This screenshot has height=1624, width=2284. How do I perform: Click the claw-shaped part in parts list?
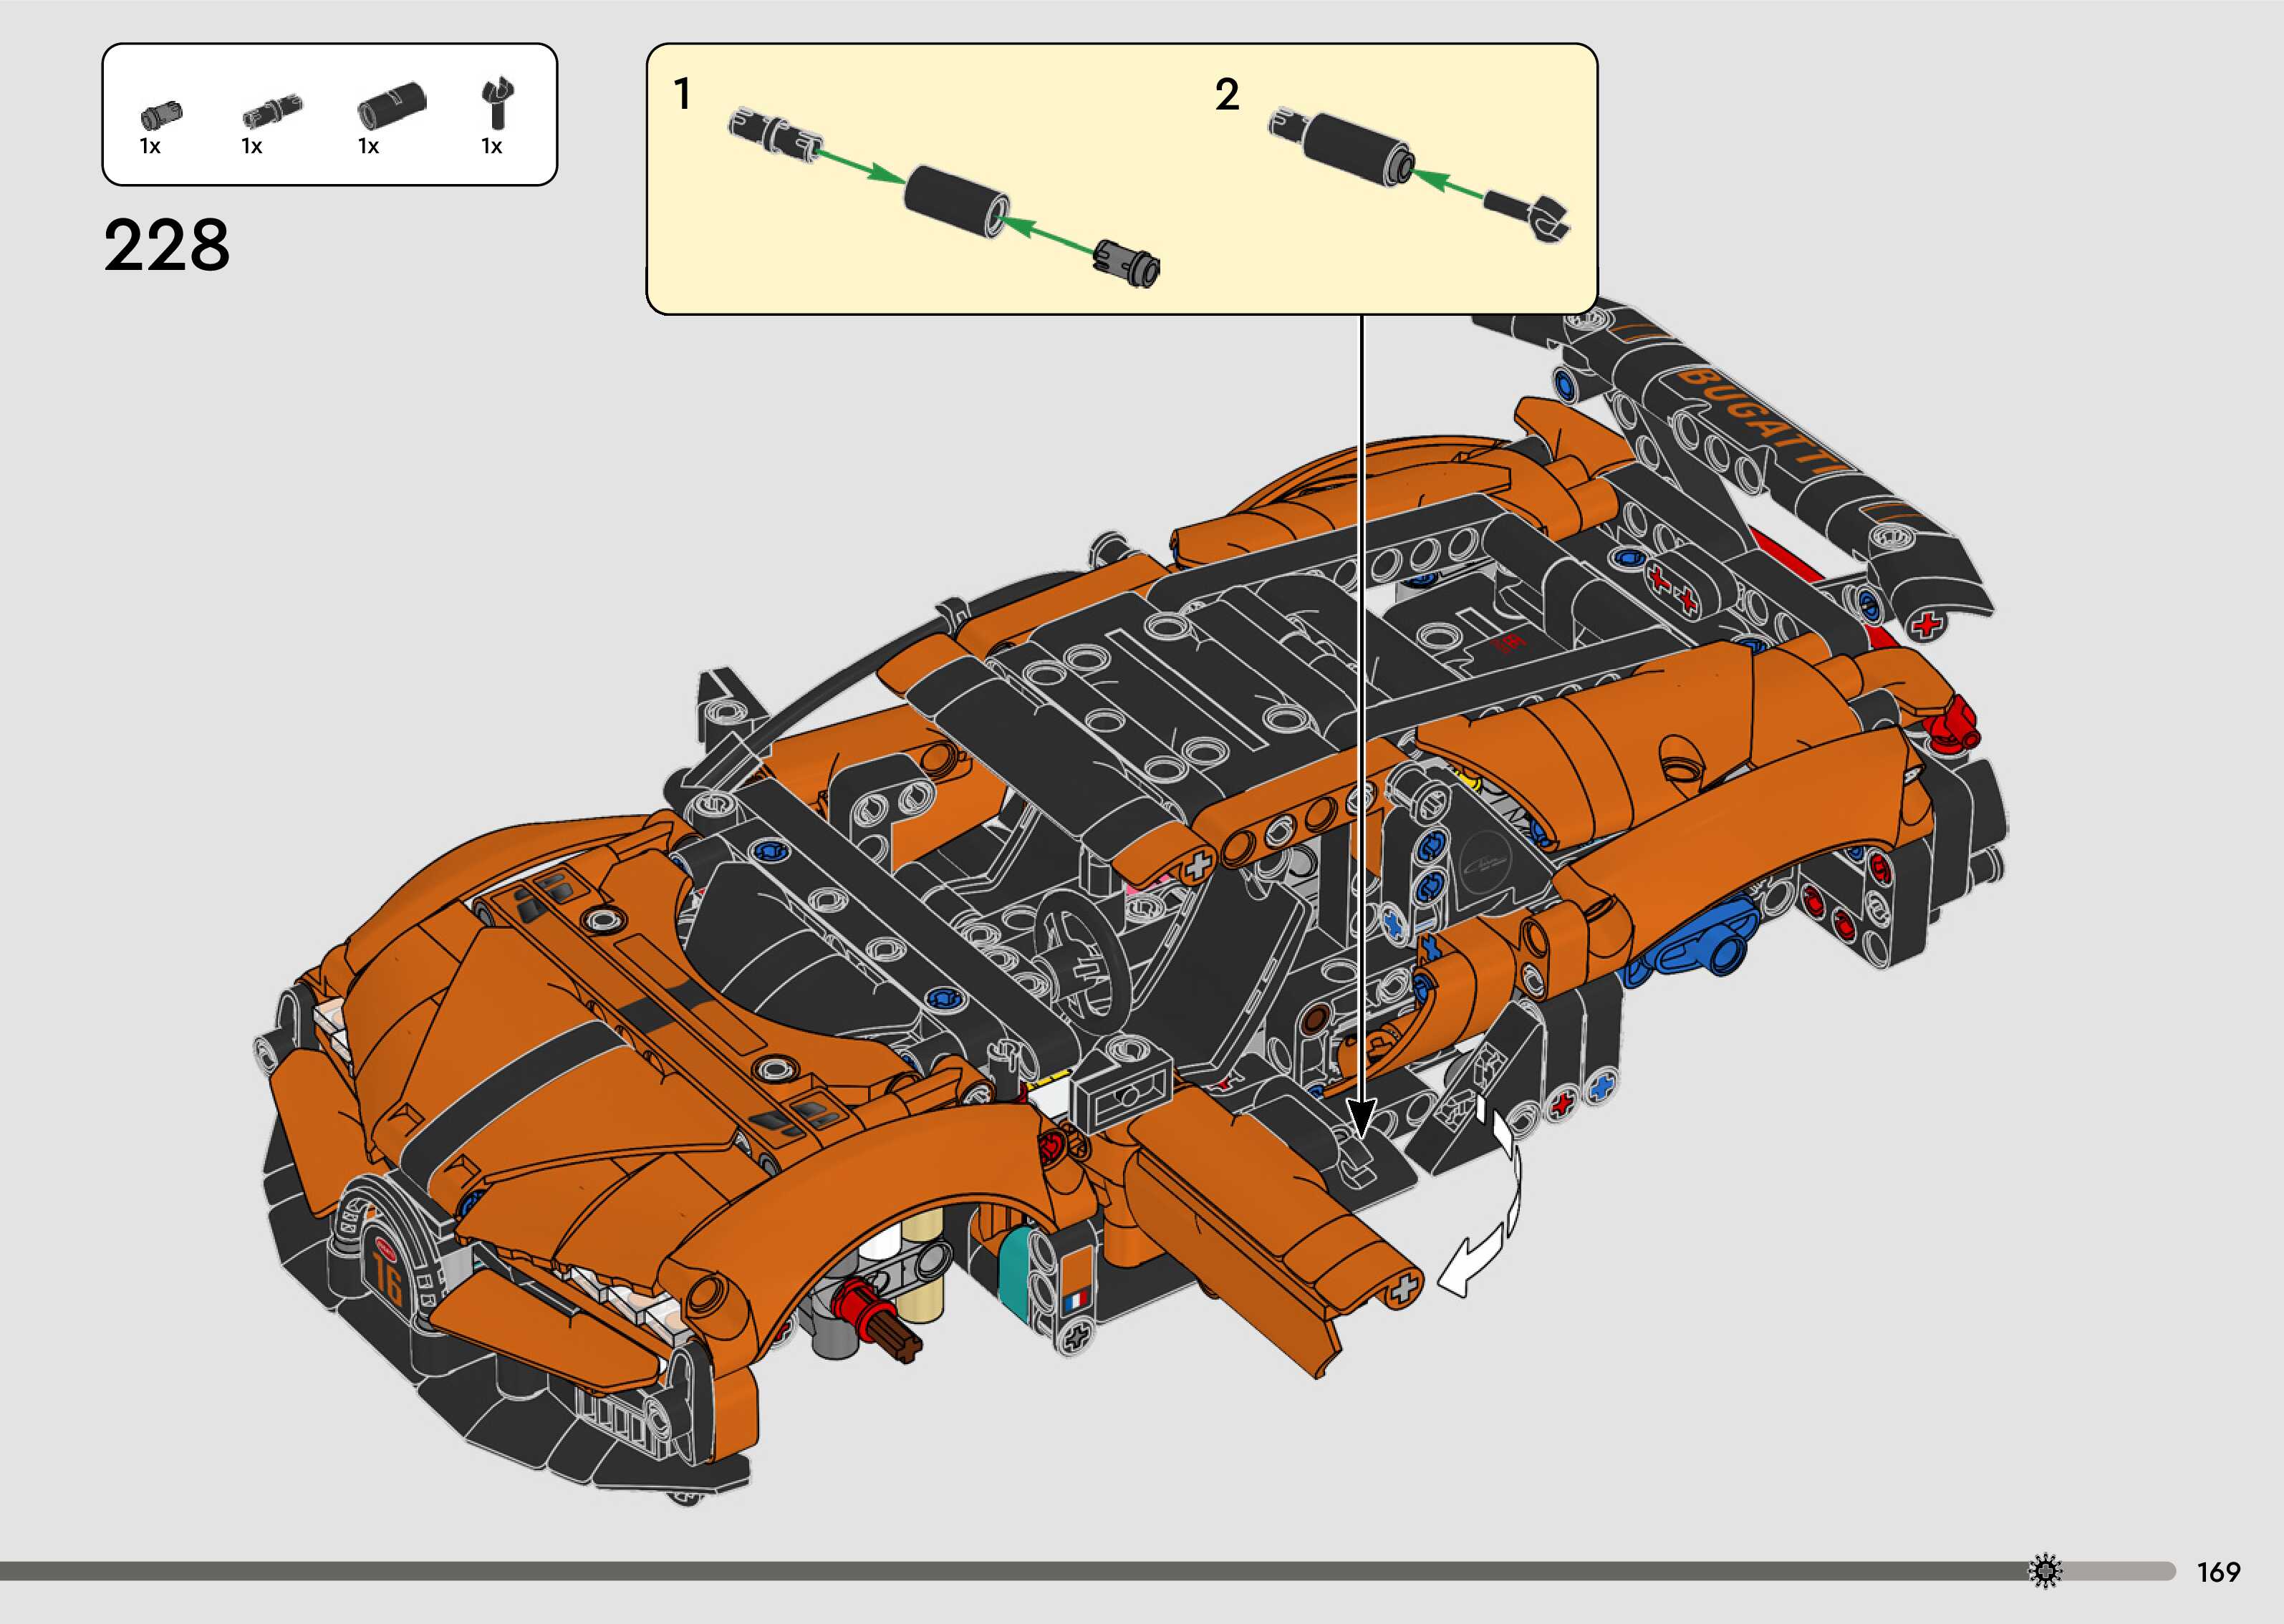coord(497,102)
